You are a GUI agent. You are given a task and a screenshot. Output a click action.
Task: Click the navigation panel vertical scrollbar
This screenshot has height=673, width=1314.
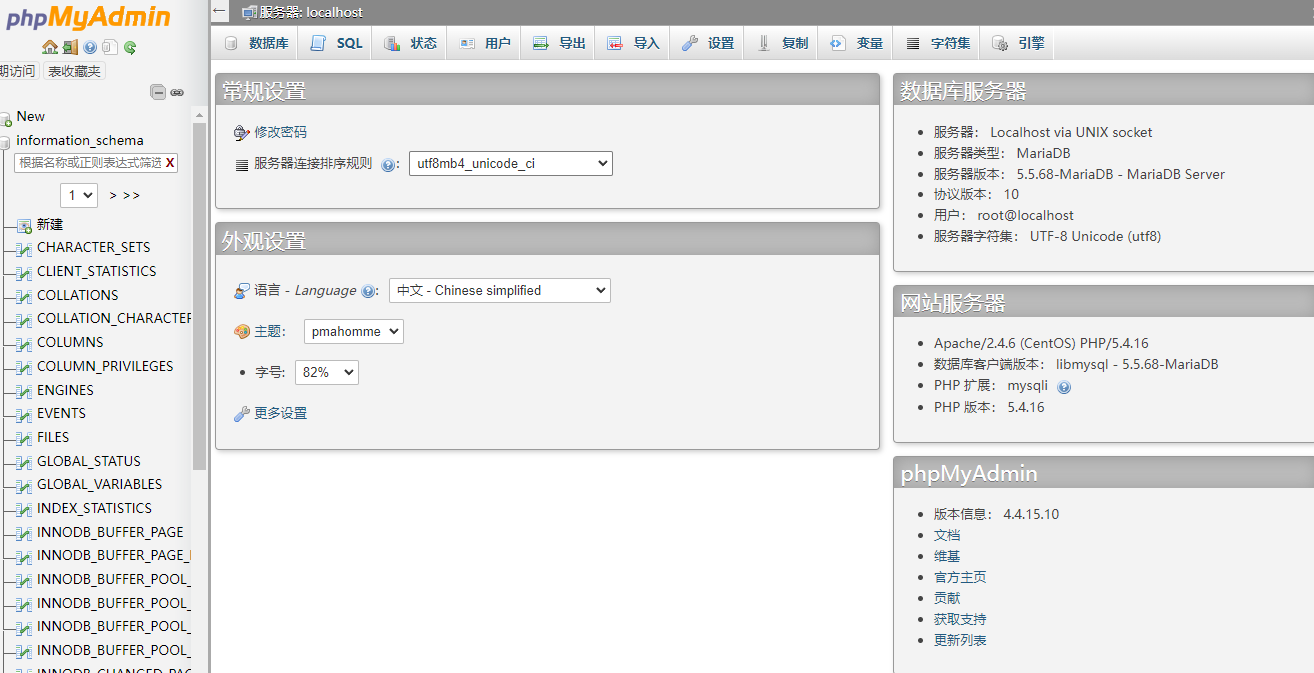[199, 296]
